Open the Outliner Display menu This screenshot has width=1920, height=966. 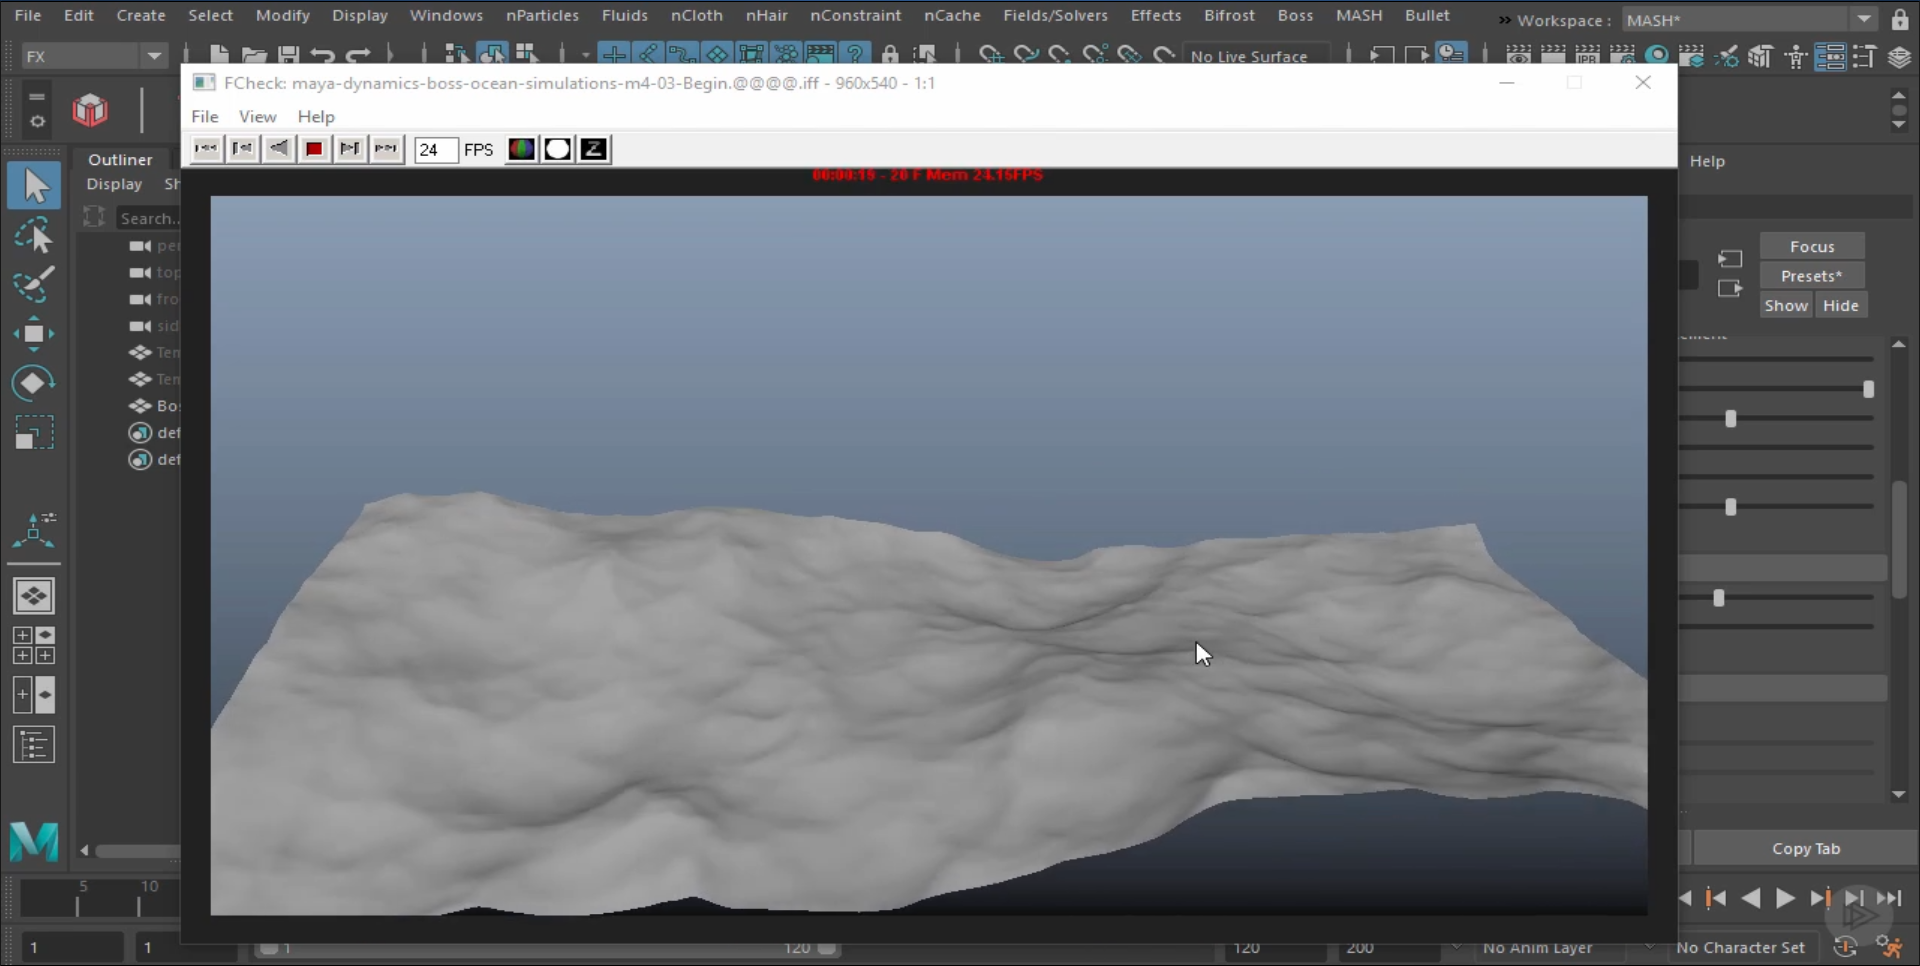(114, 184)
